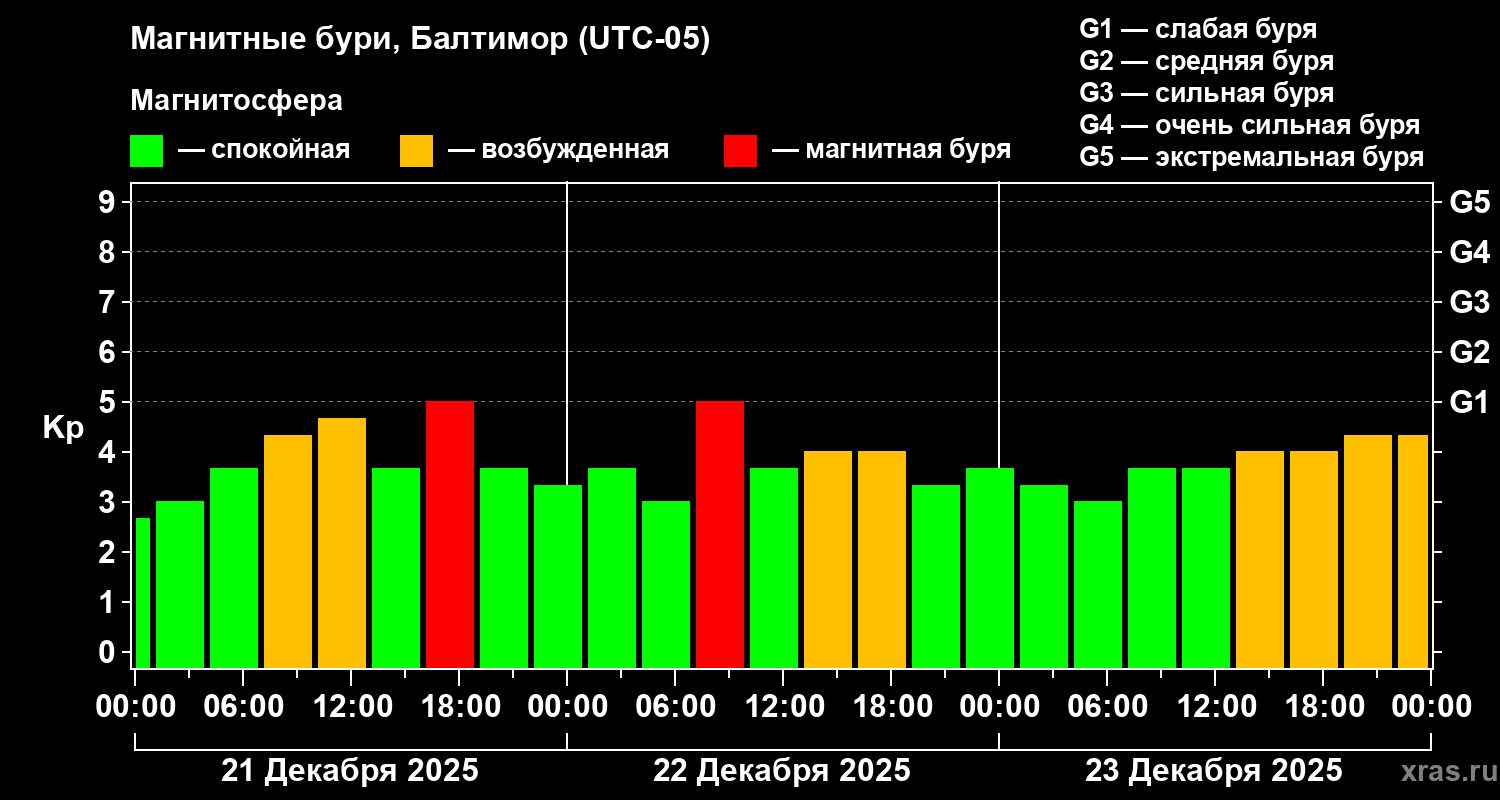Viewport: 1500px width, 800px height.
Task: Click the tallest yellow bar on 21 December
Action: (x=342, y=542)
